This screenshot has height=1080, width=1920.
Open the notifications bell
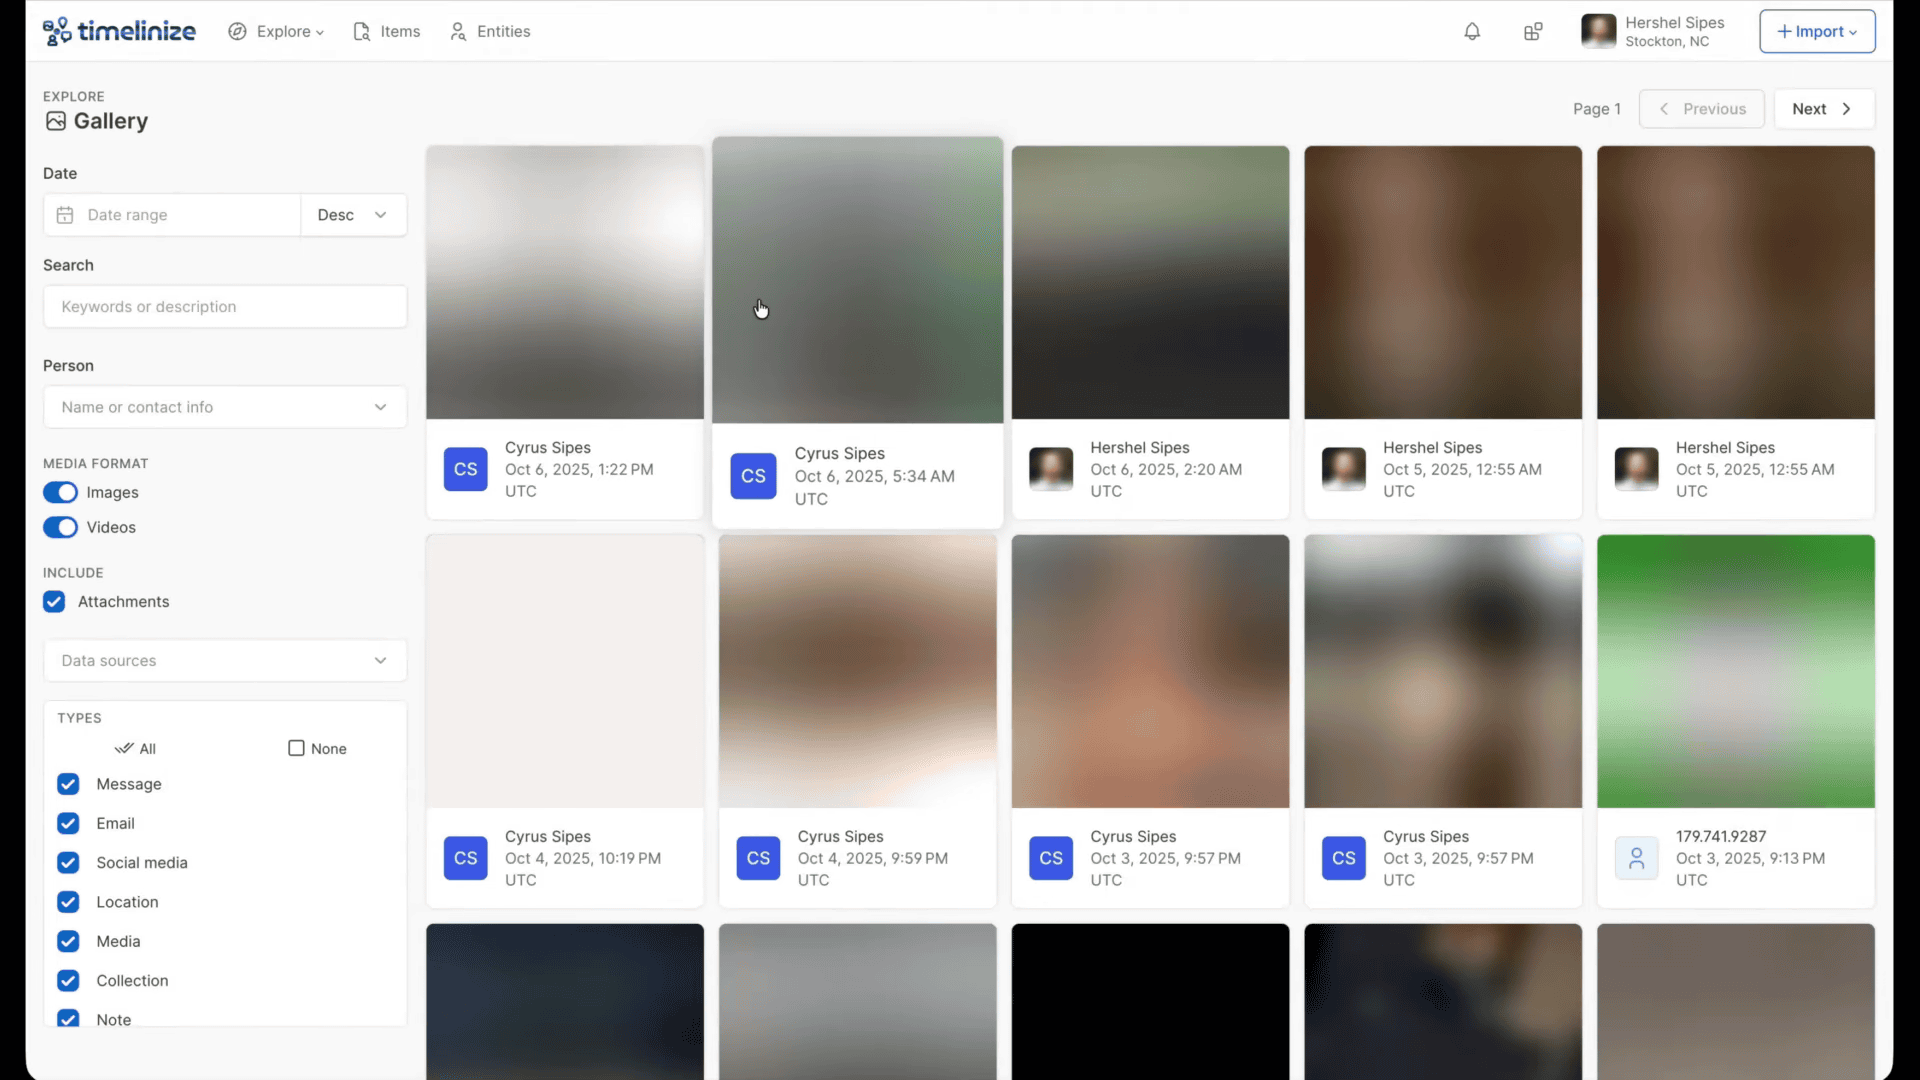point(1472,32)
